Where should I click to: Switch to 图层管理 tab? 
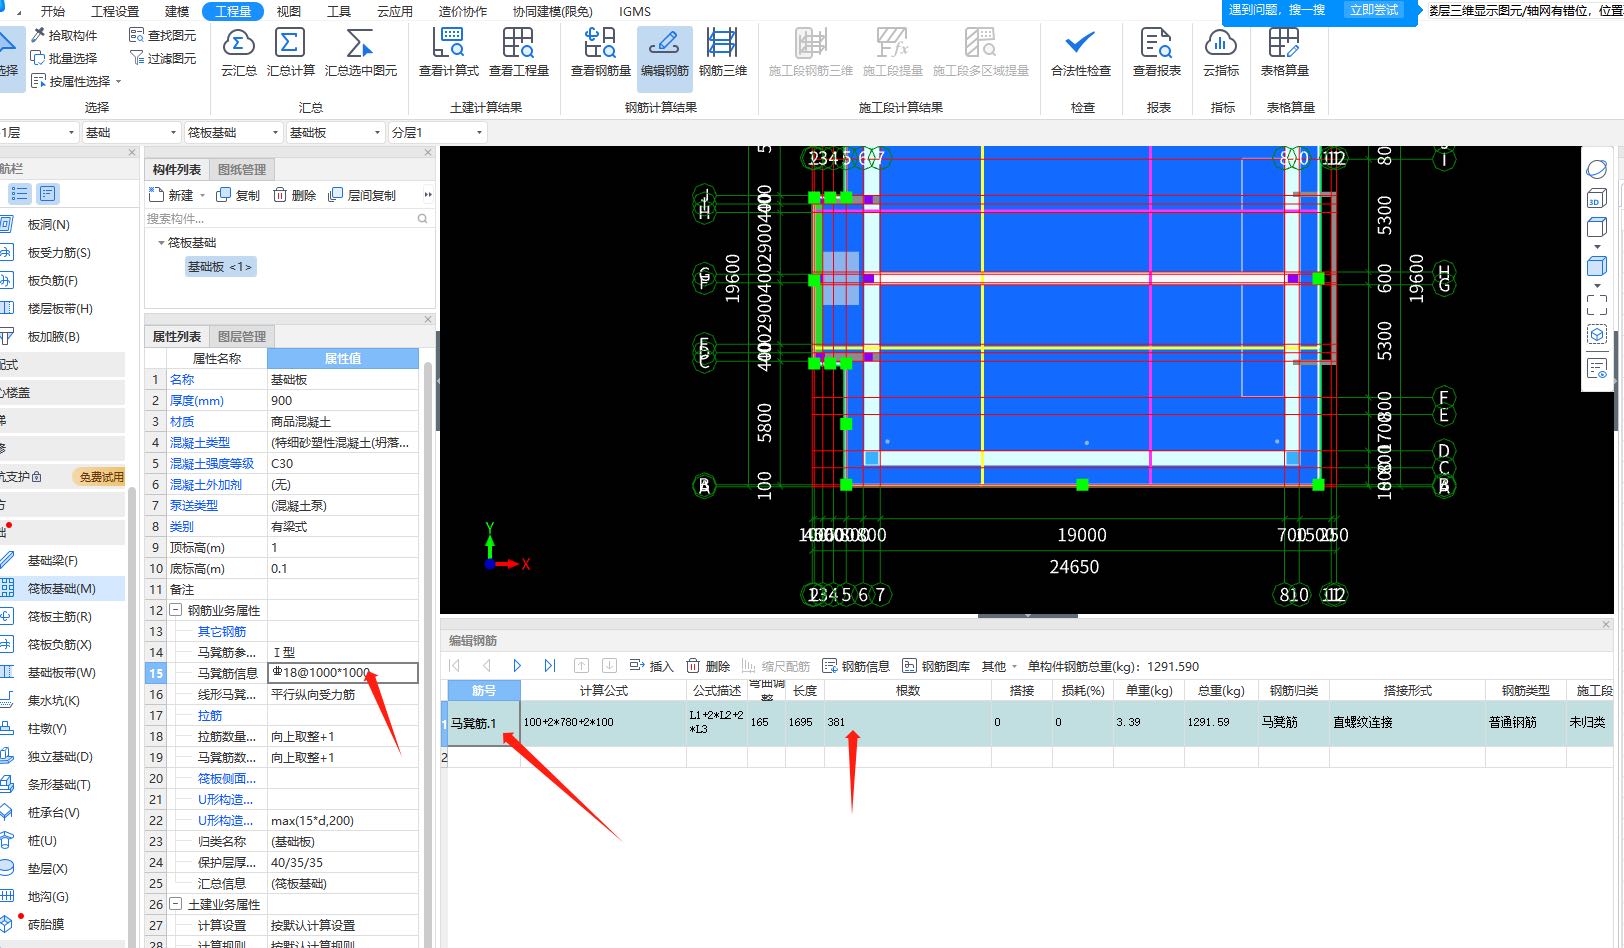(242, 337)
